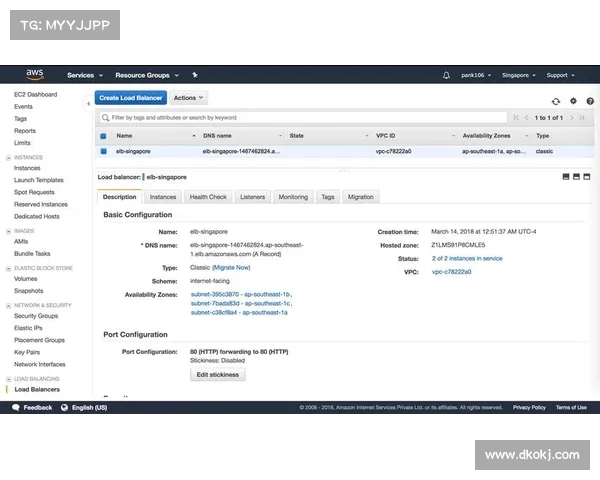600x480 pixels.
Task: Go to last page of results
Action: point(582,118)
